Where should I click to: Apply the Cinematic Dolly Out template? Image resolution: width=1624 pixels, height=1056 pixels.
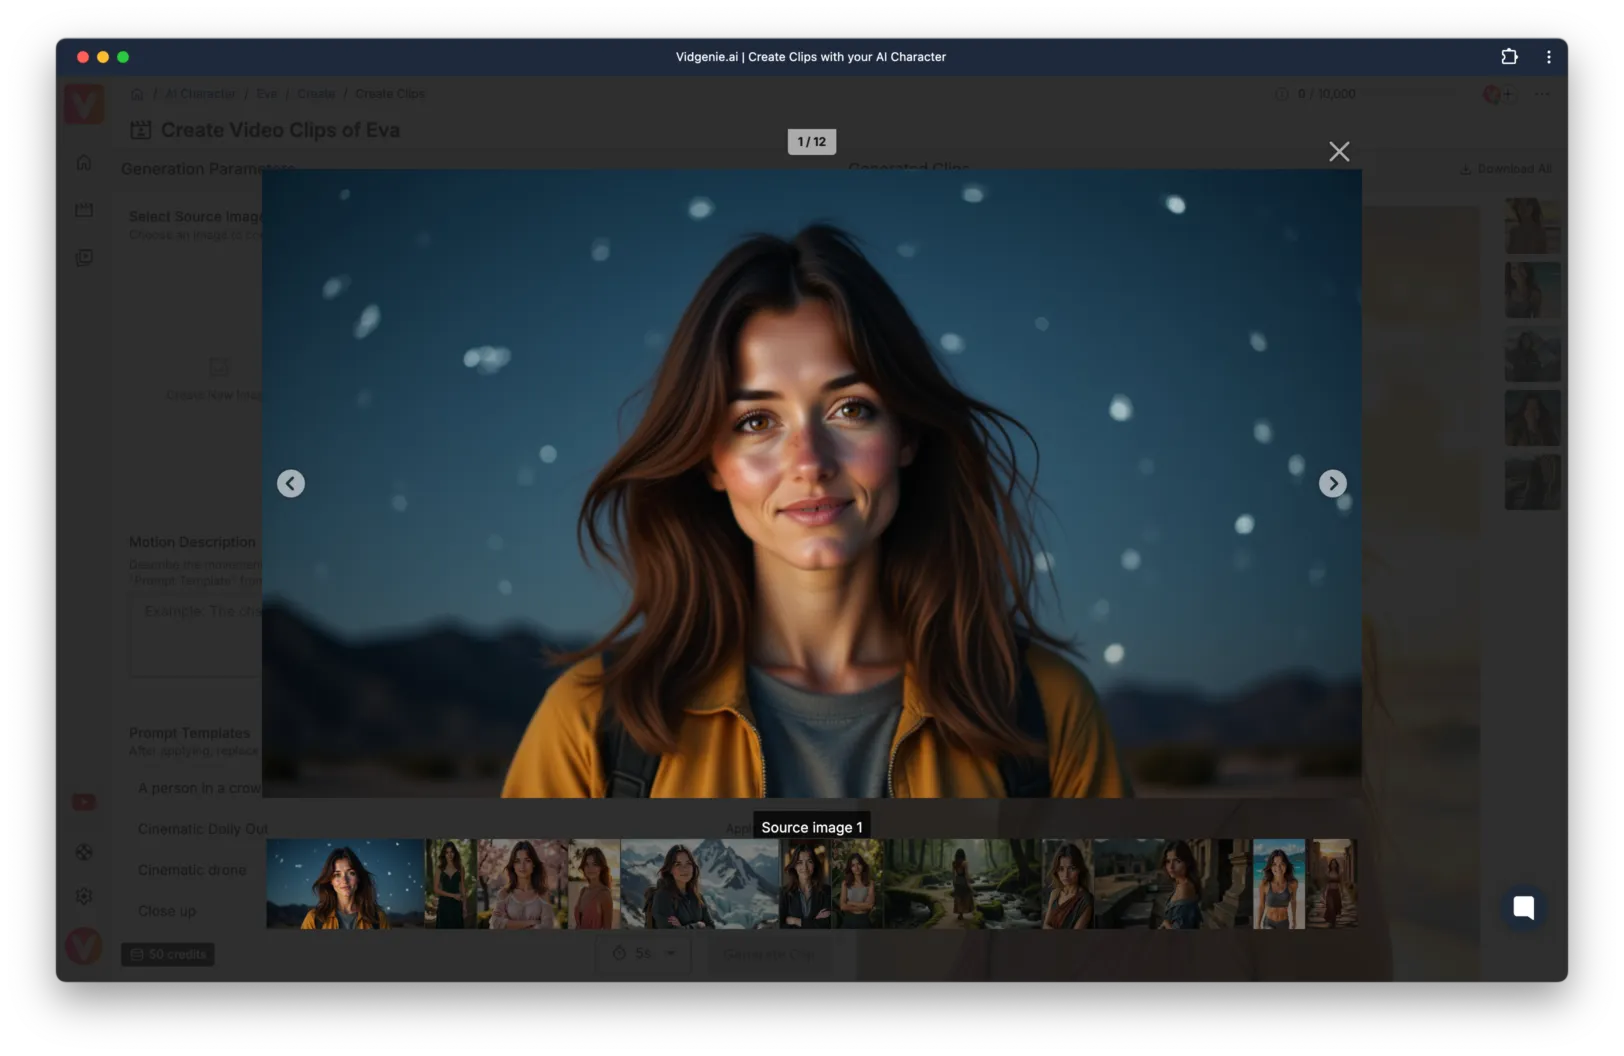203,829
